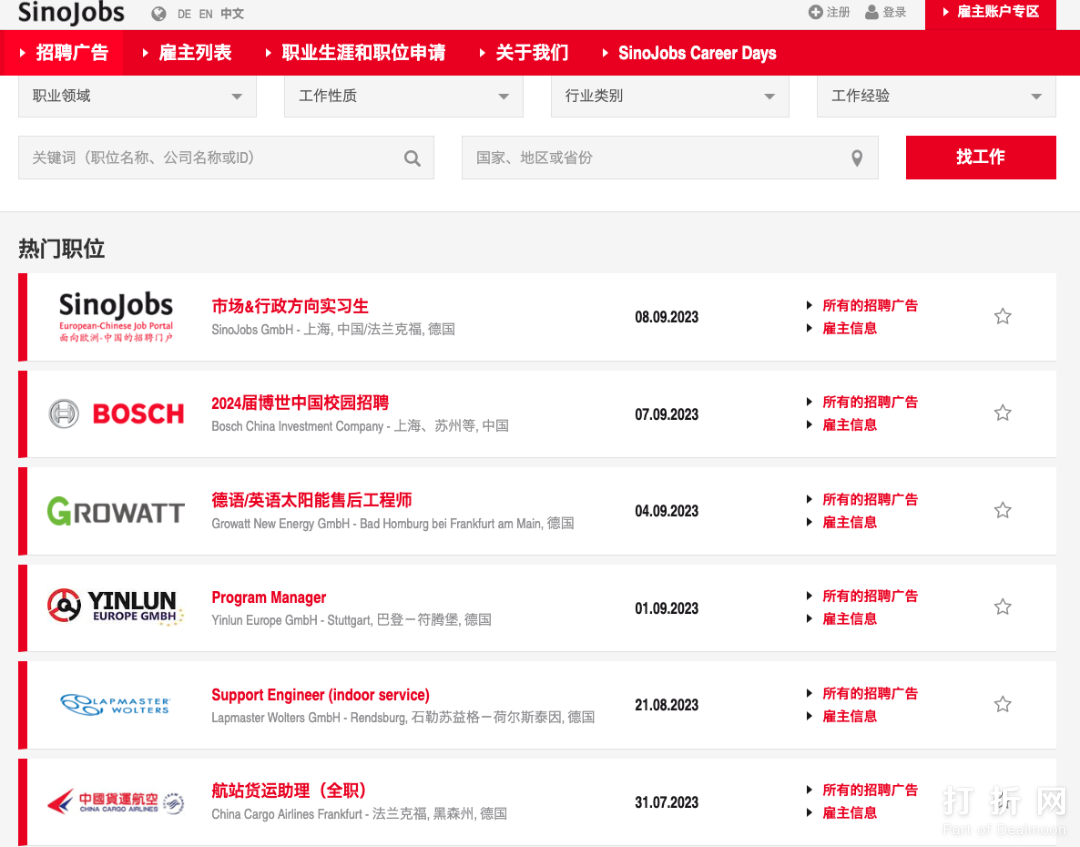Star the SinoJobs internship job
The image size is (1080, 847).
coord(1002,317)
